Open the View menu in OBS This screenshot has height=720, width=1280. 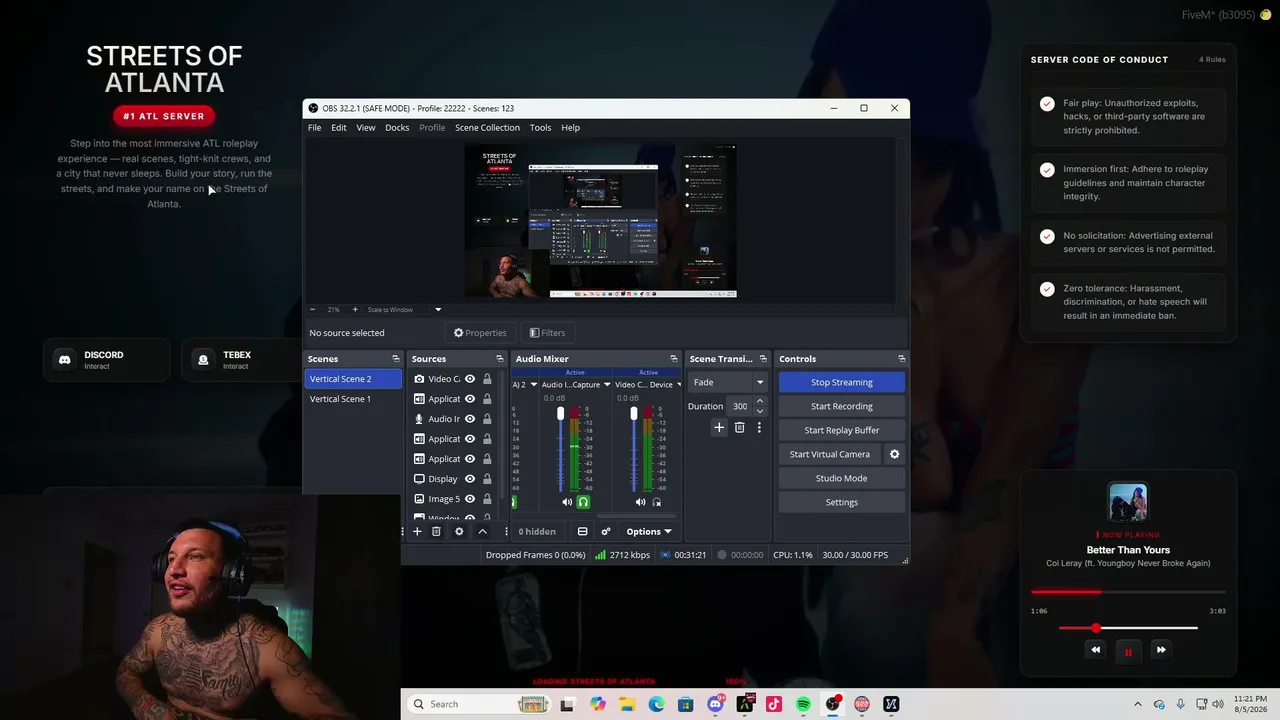(x=366, y=128)
